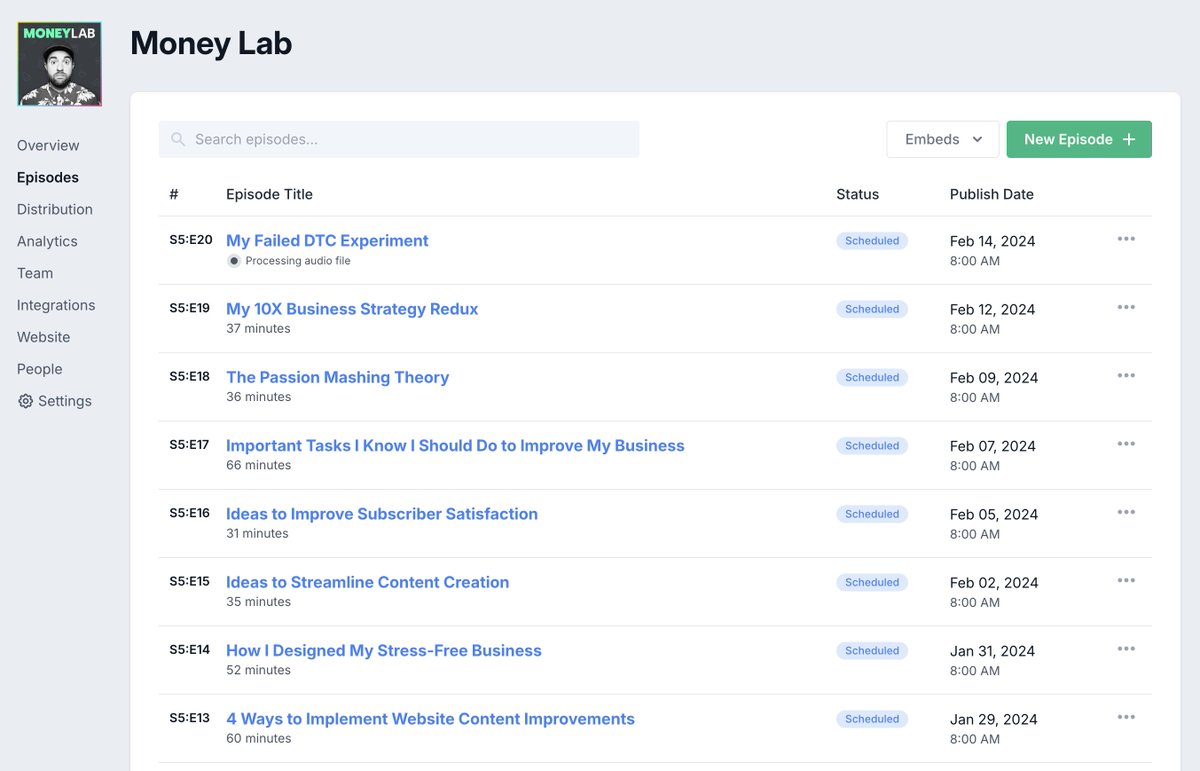Open How I Designed My Stress-Free Business

point(384,650)
